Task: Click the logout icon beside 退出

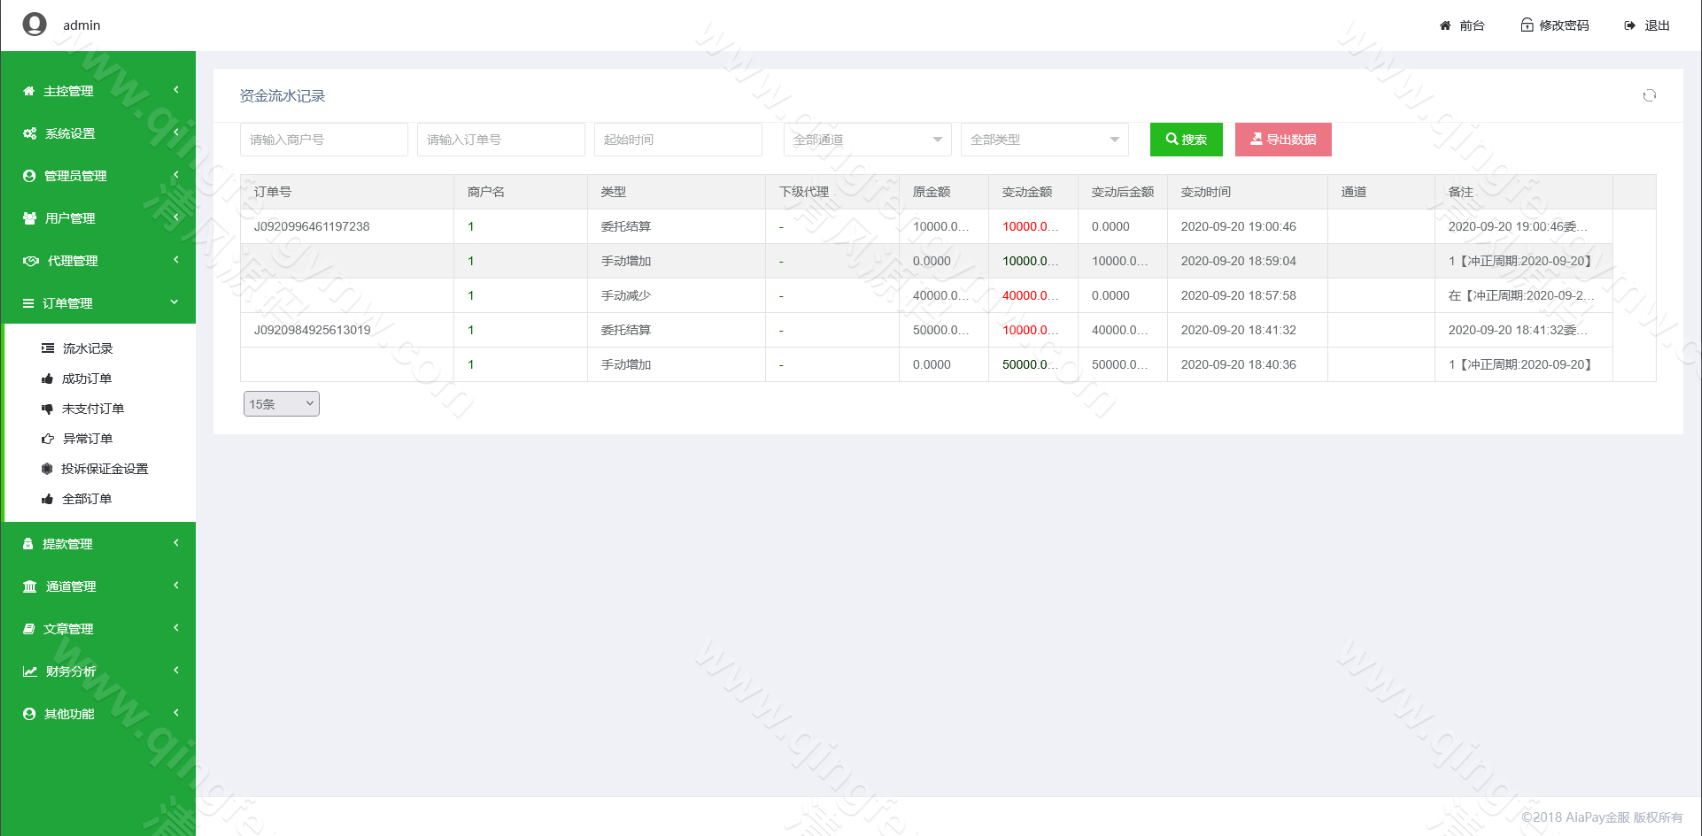Action: pos(1630,26)
